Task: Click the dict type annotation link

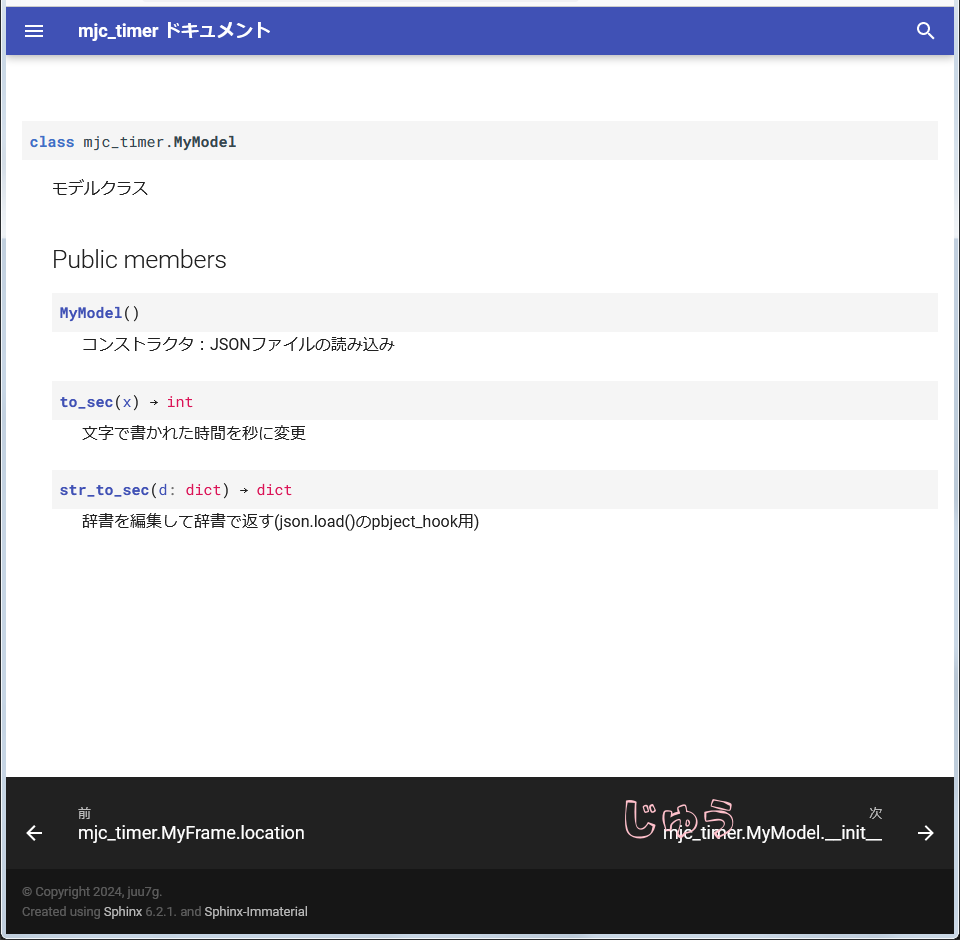Action: coord(203,490)
